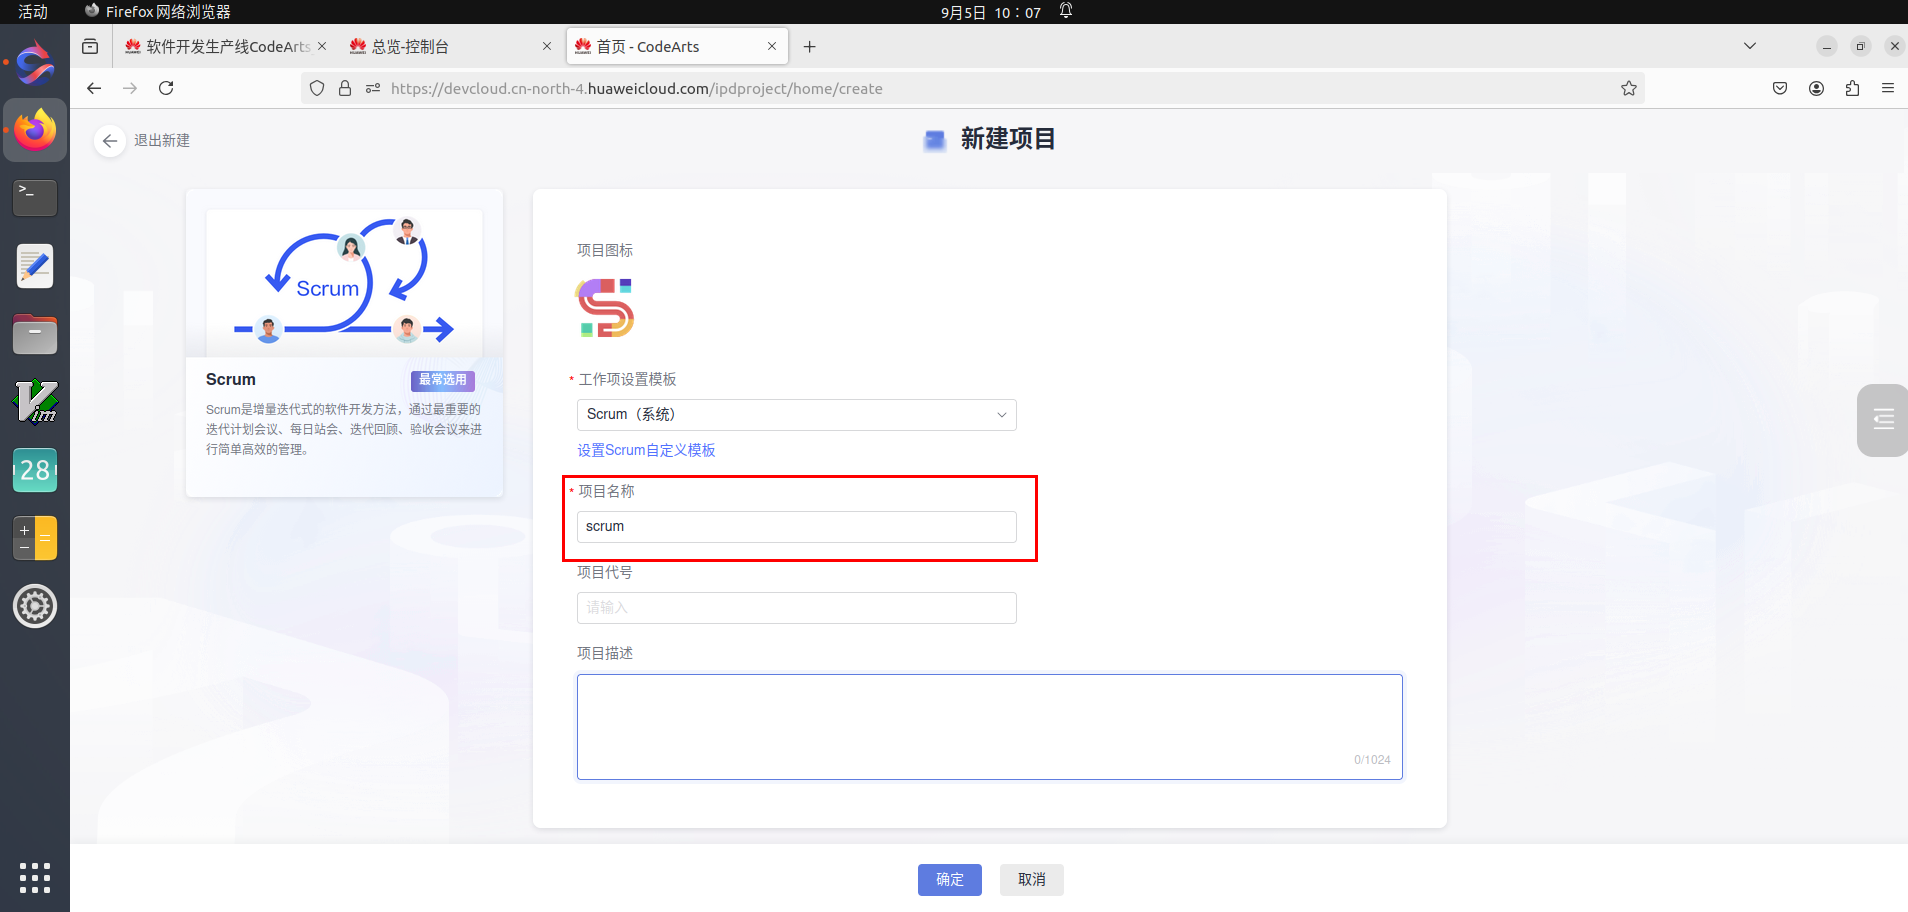The image size is (1908, 912).
Task: List all open tabs dropdown
Action: pos(1750,46)
